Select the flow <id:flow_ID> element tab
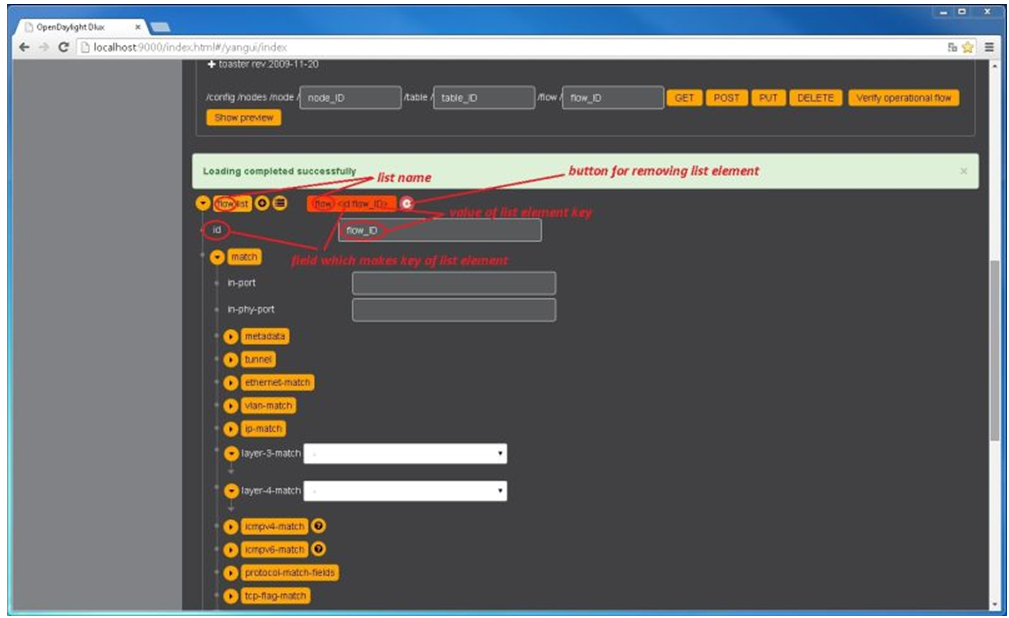The width and height of the screenshot is (1009, 618). click(352, 203)
